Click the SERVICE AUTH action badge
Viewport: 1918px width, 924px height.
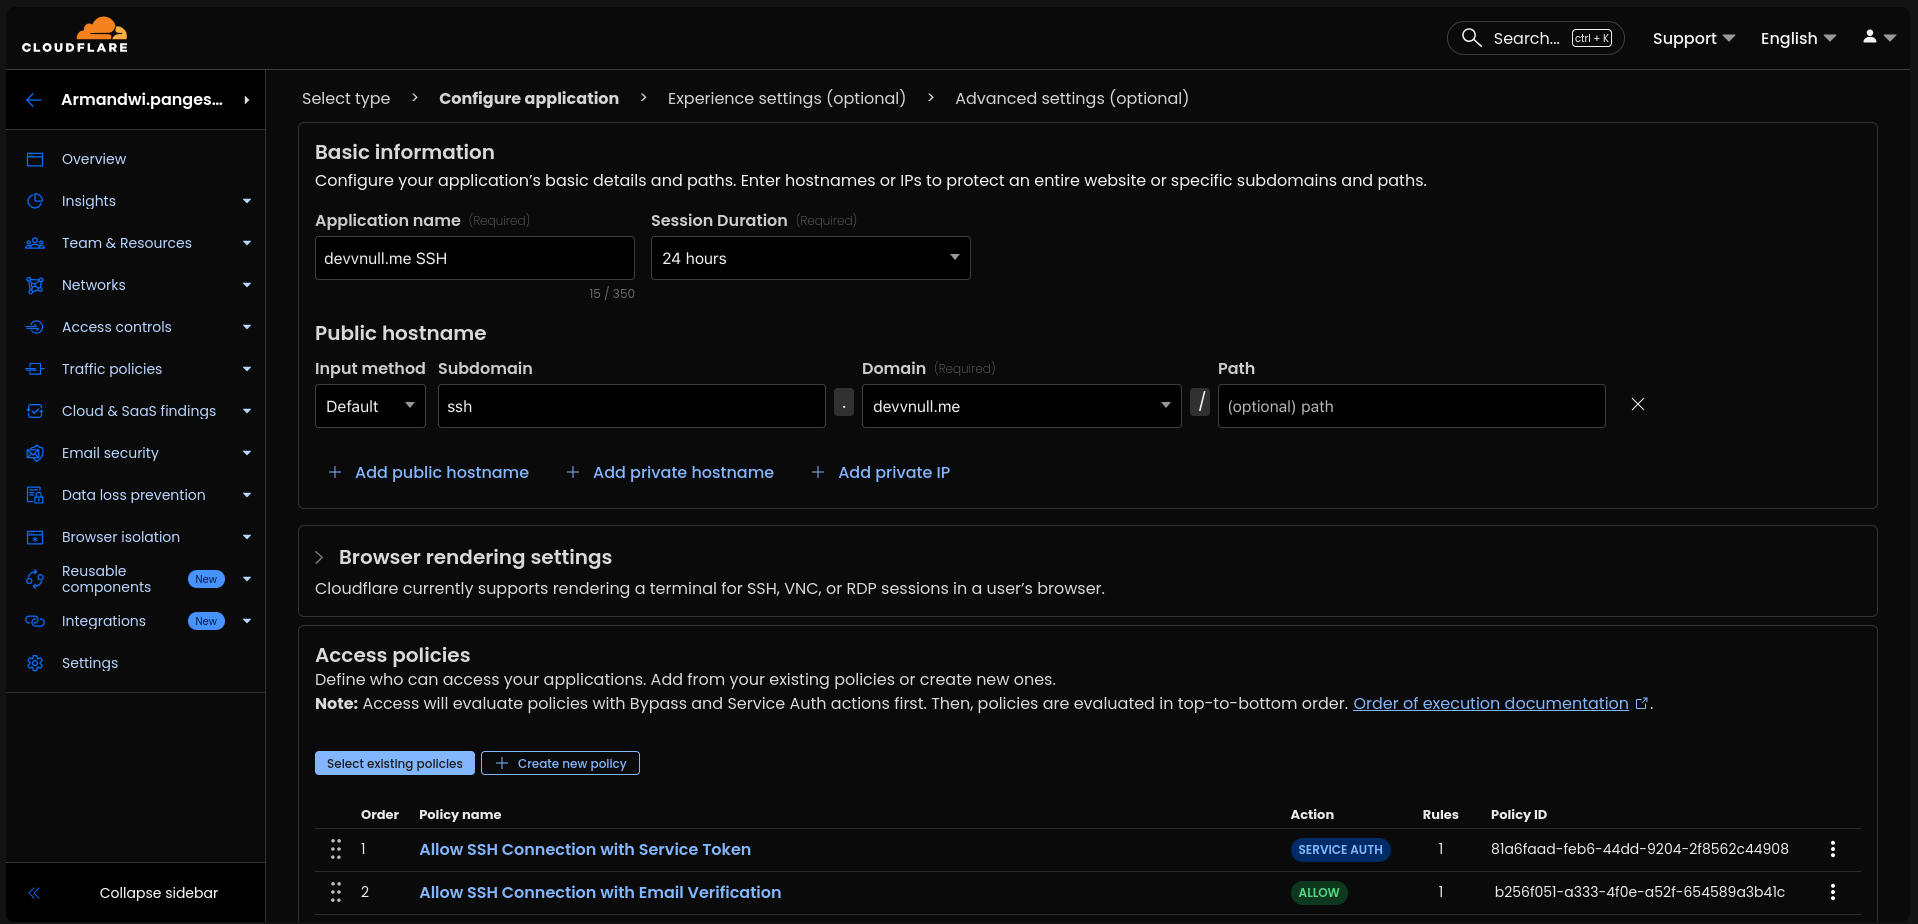1340,850
